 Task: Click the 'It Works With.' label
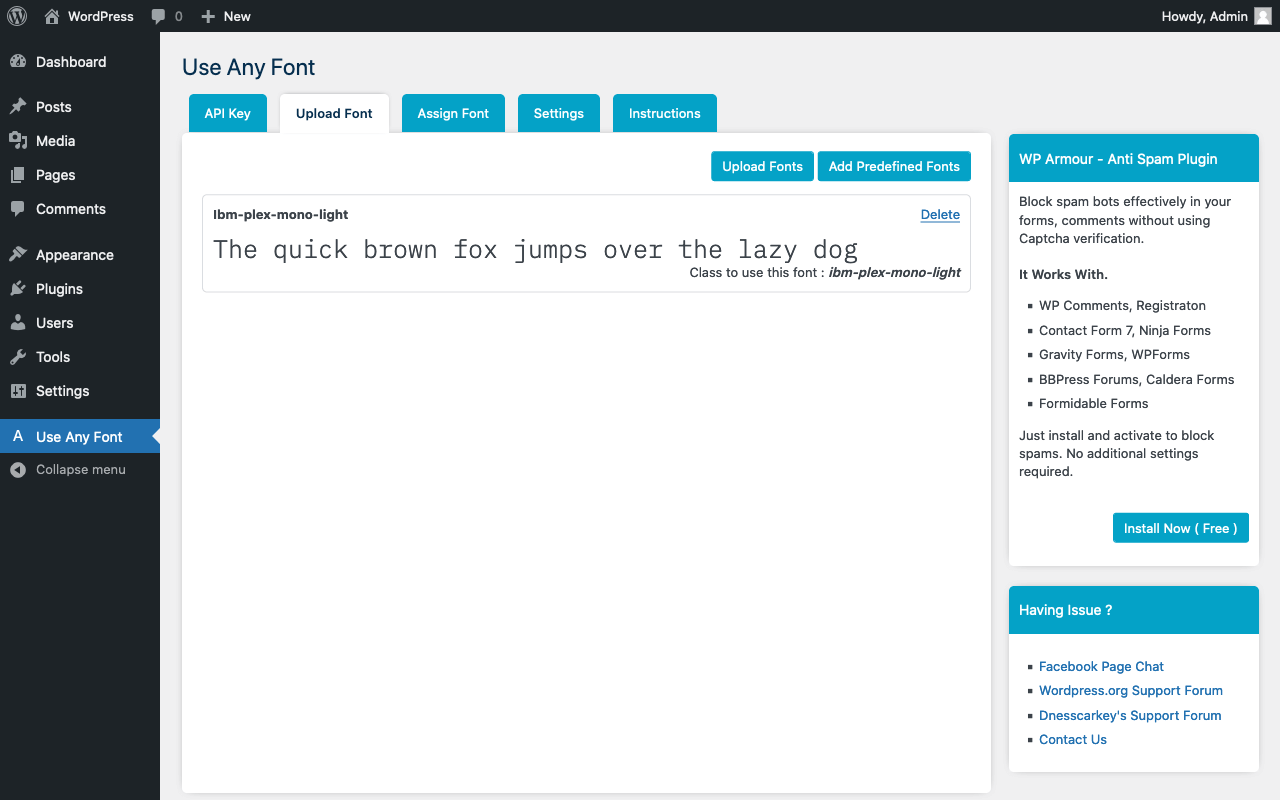(1064, 274)
